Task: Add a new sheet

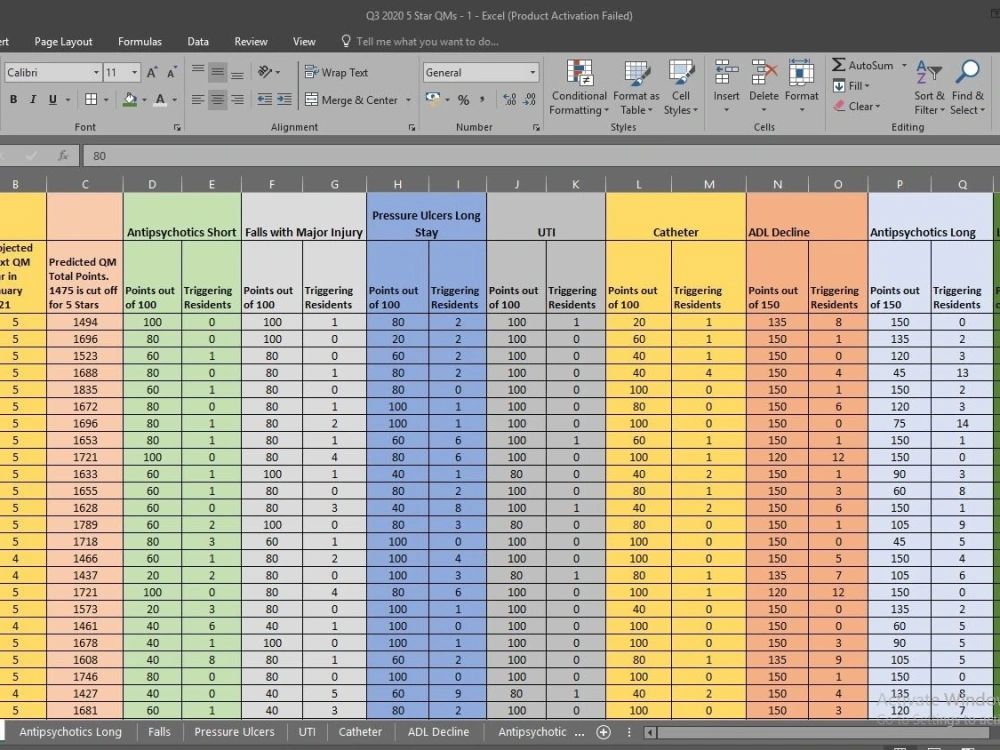Action: click(603, 732)
